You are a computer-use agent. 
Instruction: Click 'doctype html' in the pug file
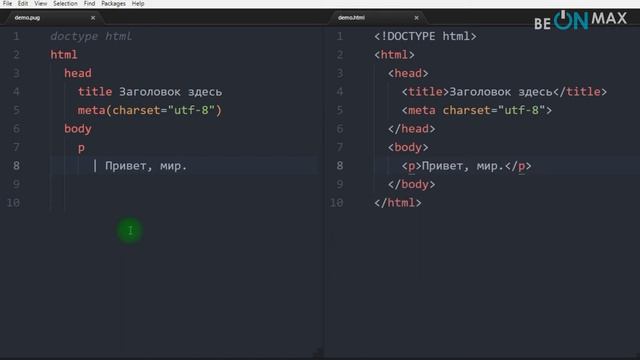tap(91, 36)
